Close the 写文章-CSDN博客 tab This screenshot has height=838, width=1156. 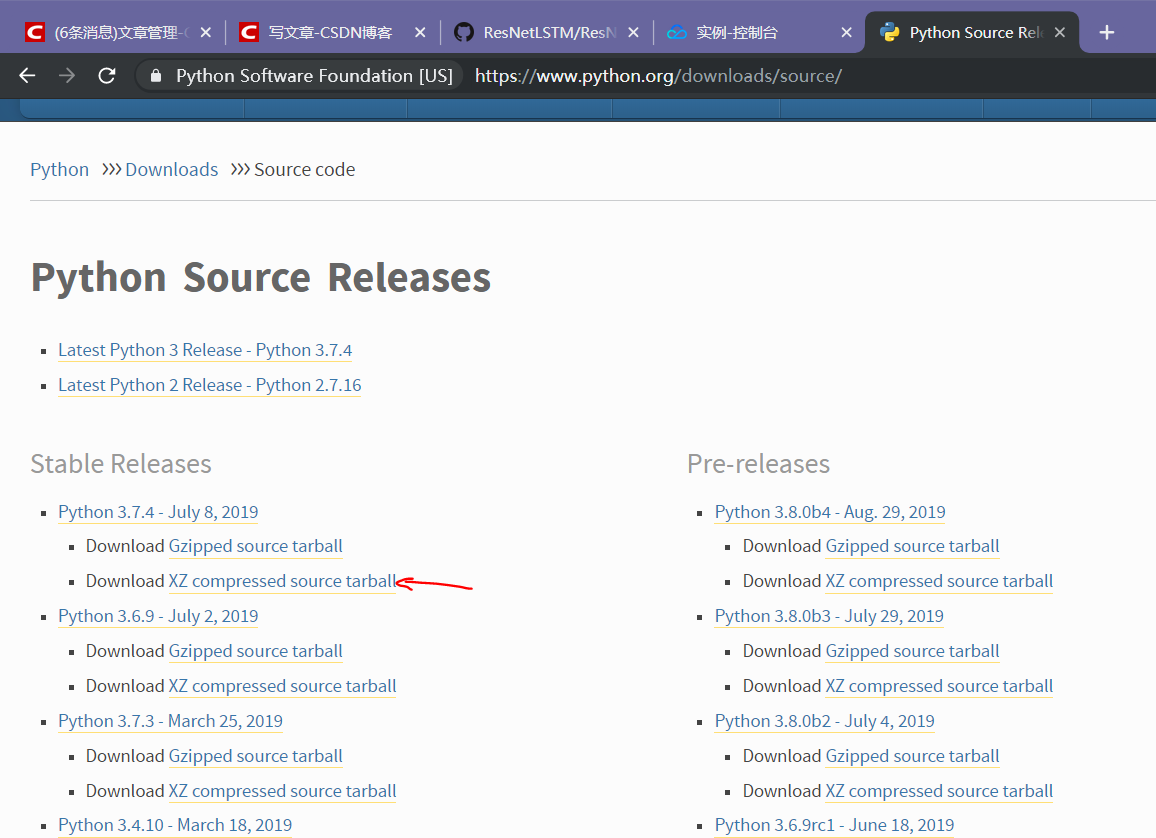click(x=420, y=32)
